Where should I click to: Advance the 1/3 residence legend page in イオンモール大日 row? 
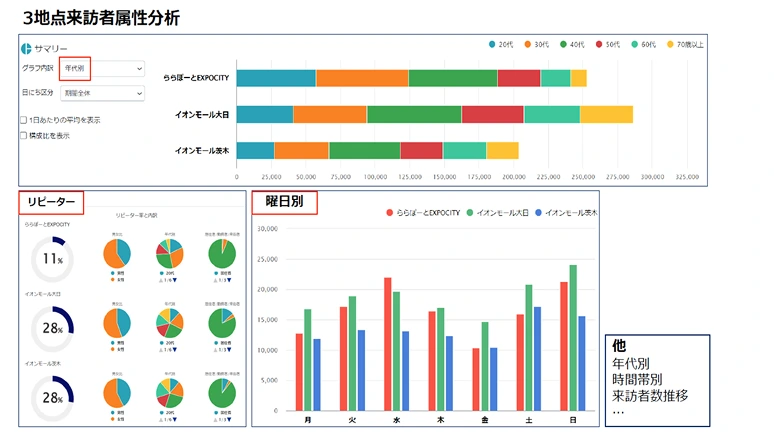pyautogui.click(x=229, y=350)
